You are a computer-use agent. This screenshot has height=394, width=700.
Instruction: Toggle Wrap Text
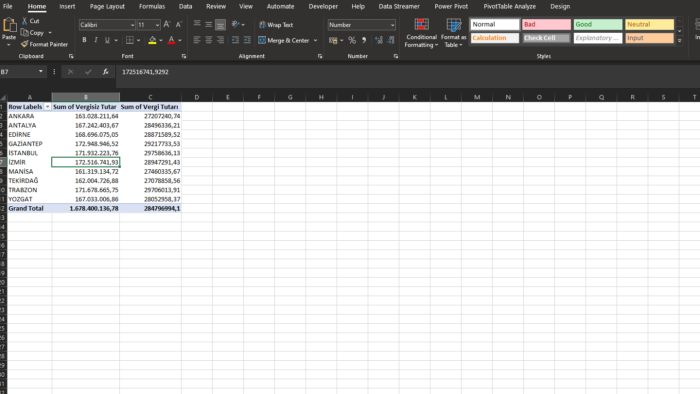pos(276,25)
